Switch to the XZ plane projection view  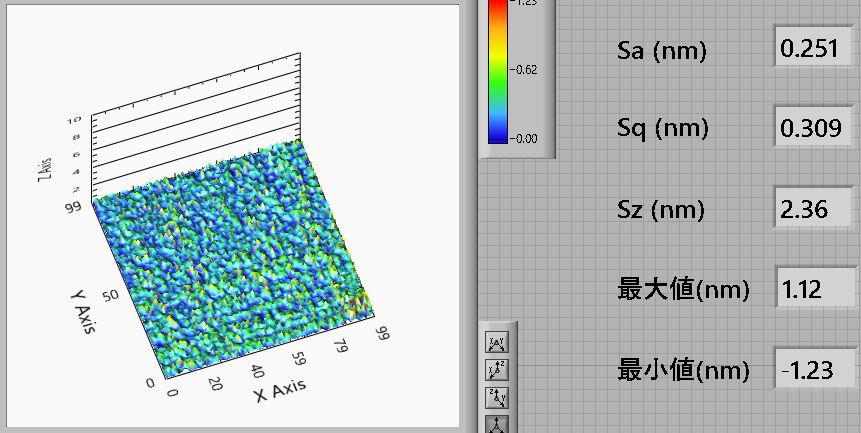(x=495, y=370)
